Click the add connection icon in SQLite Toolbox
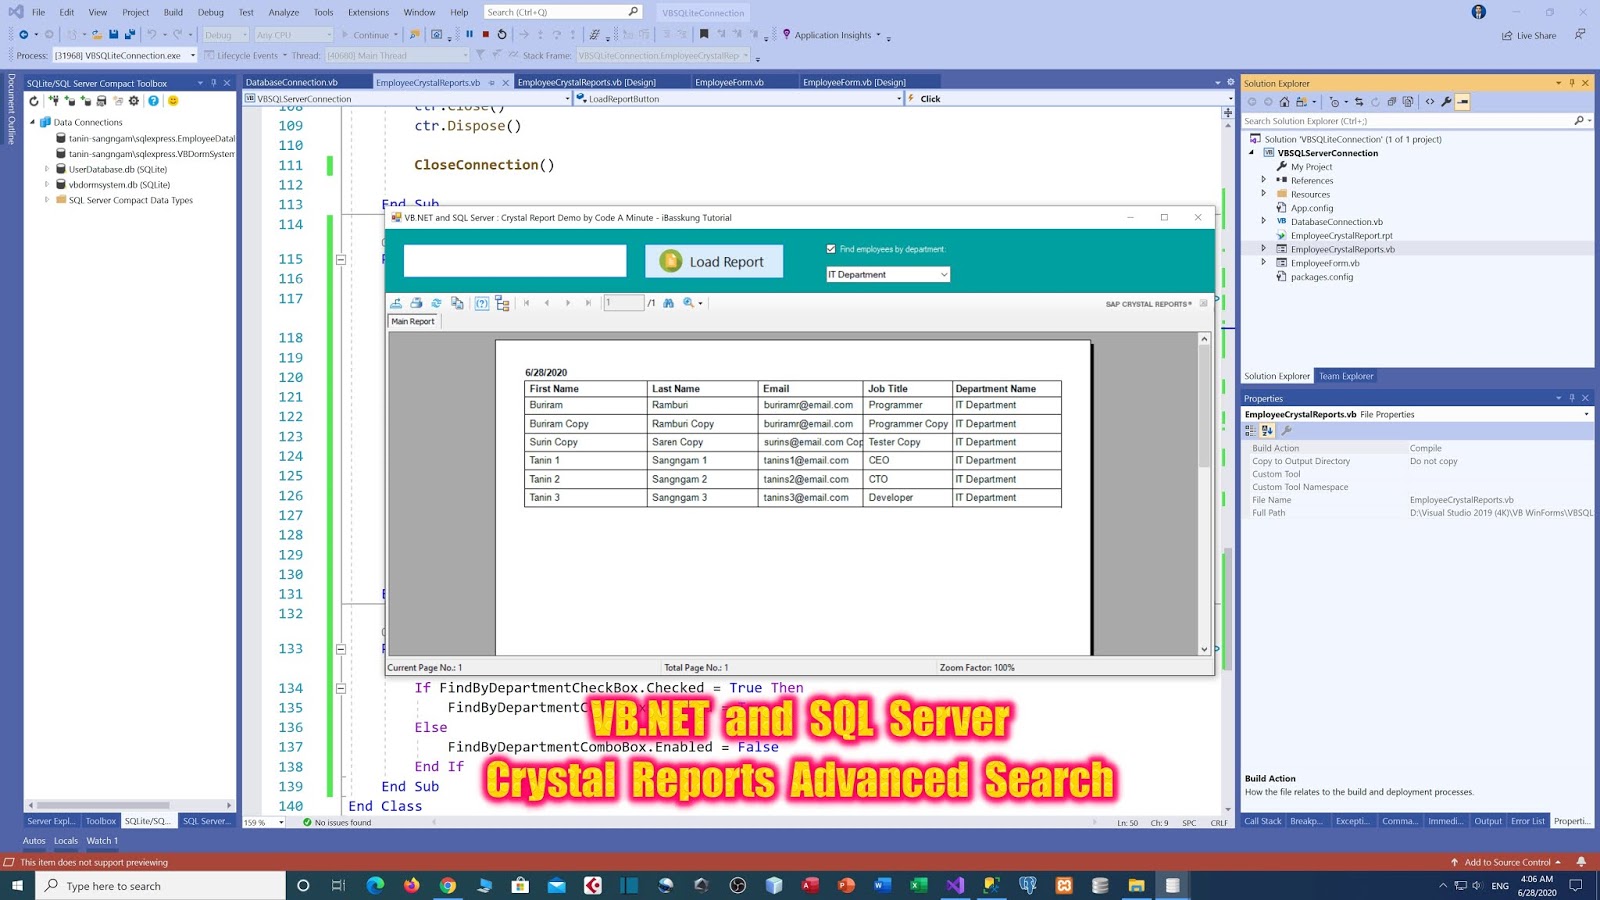This screenshot has height=900, width=1600. click(55, 101)
